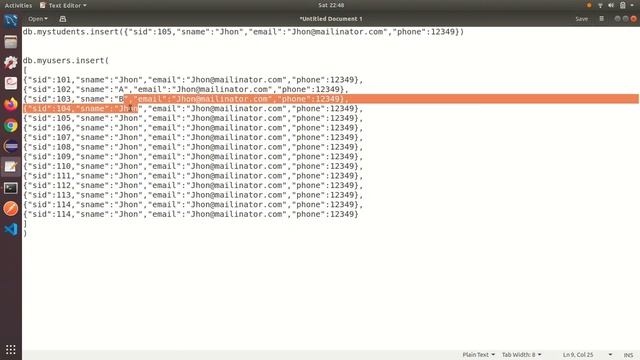The image size is (640, 360).
Task: Click the sid 113 line
Action: (x=193, y=195)
